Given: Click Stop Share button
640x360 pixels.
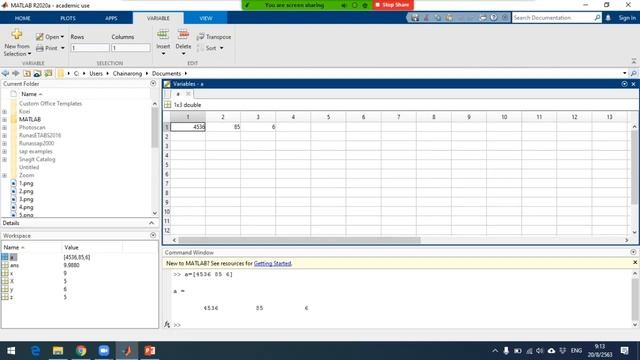Looking at the screenshot, I should coord(393,5).
